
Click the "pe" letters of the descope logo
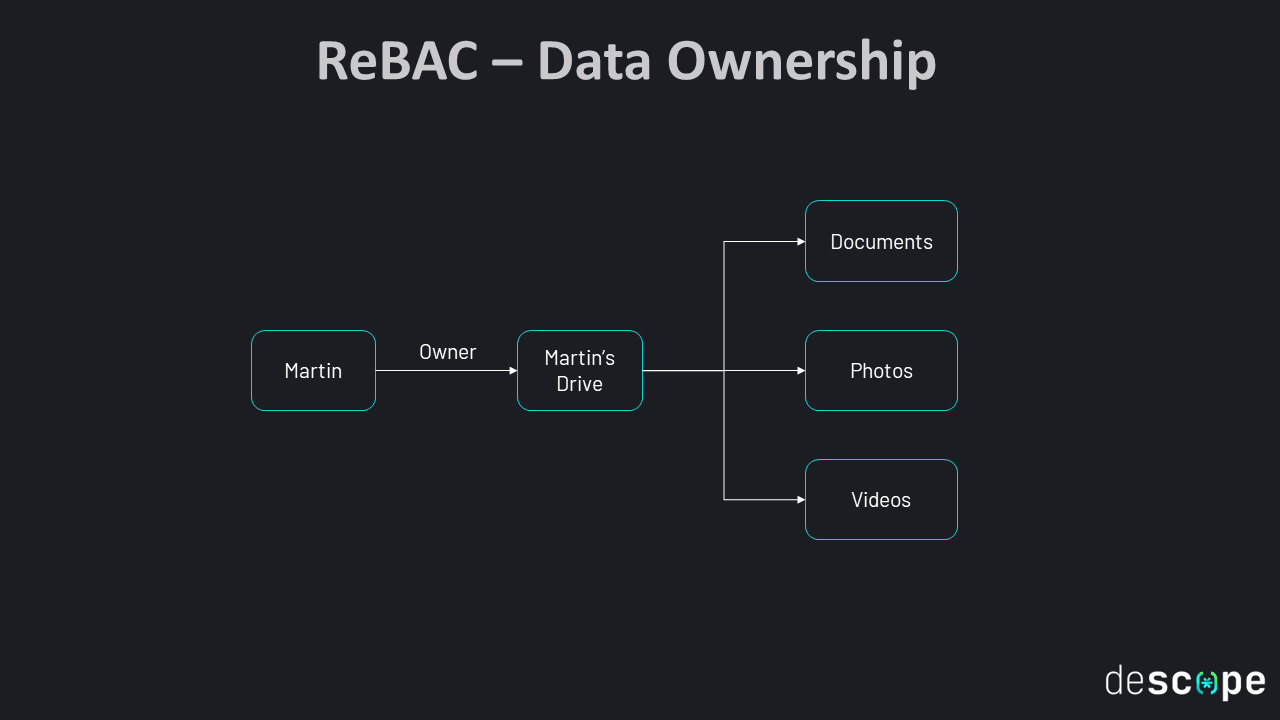click(x=1243, y=684)
